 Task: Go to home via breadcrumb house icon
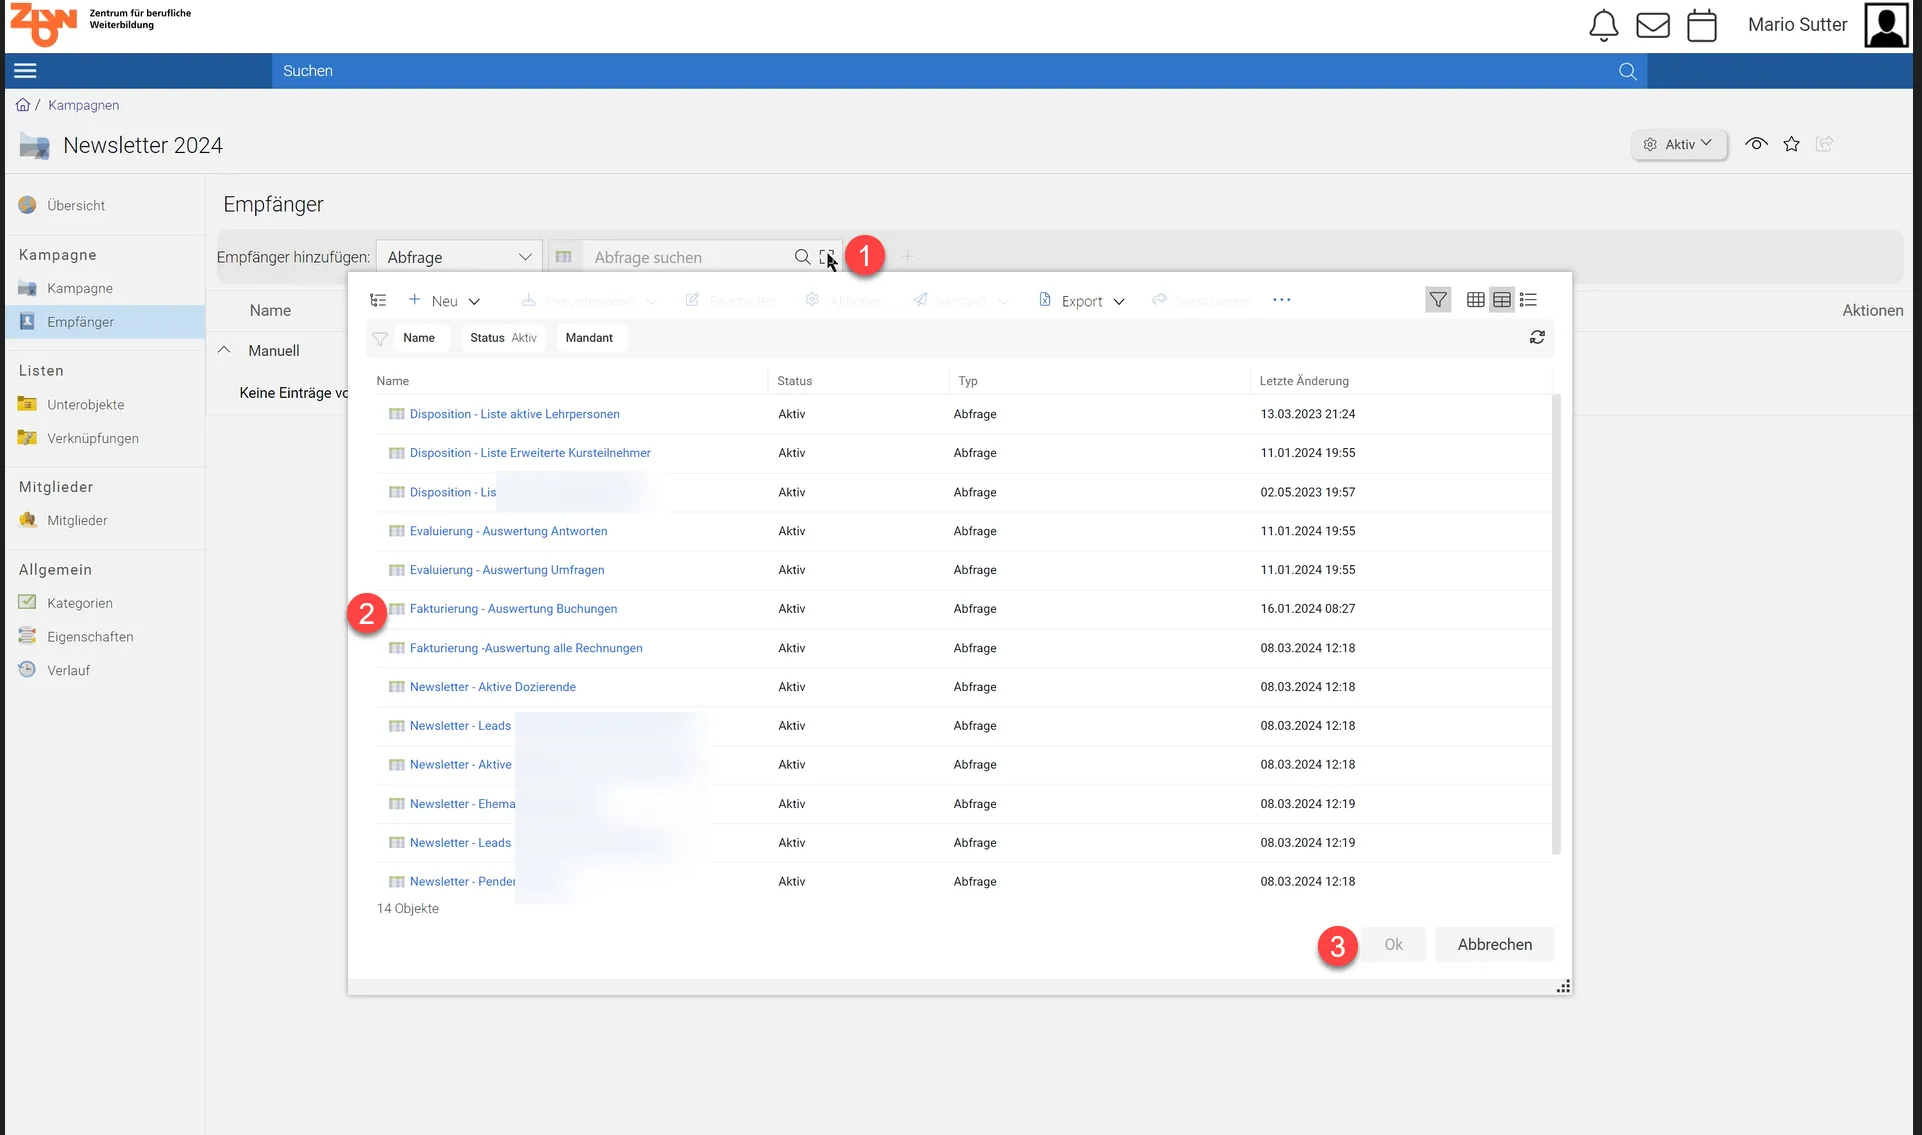click(x=22, y=105)
